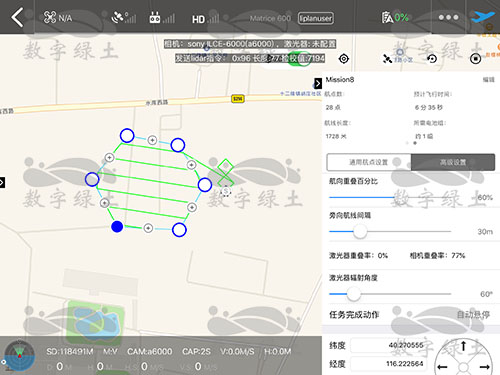The width and height of the screenshot is (500, 375).
Task: Tap 编辑 to edit Mission8
Action: 489,80
